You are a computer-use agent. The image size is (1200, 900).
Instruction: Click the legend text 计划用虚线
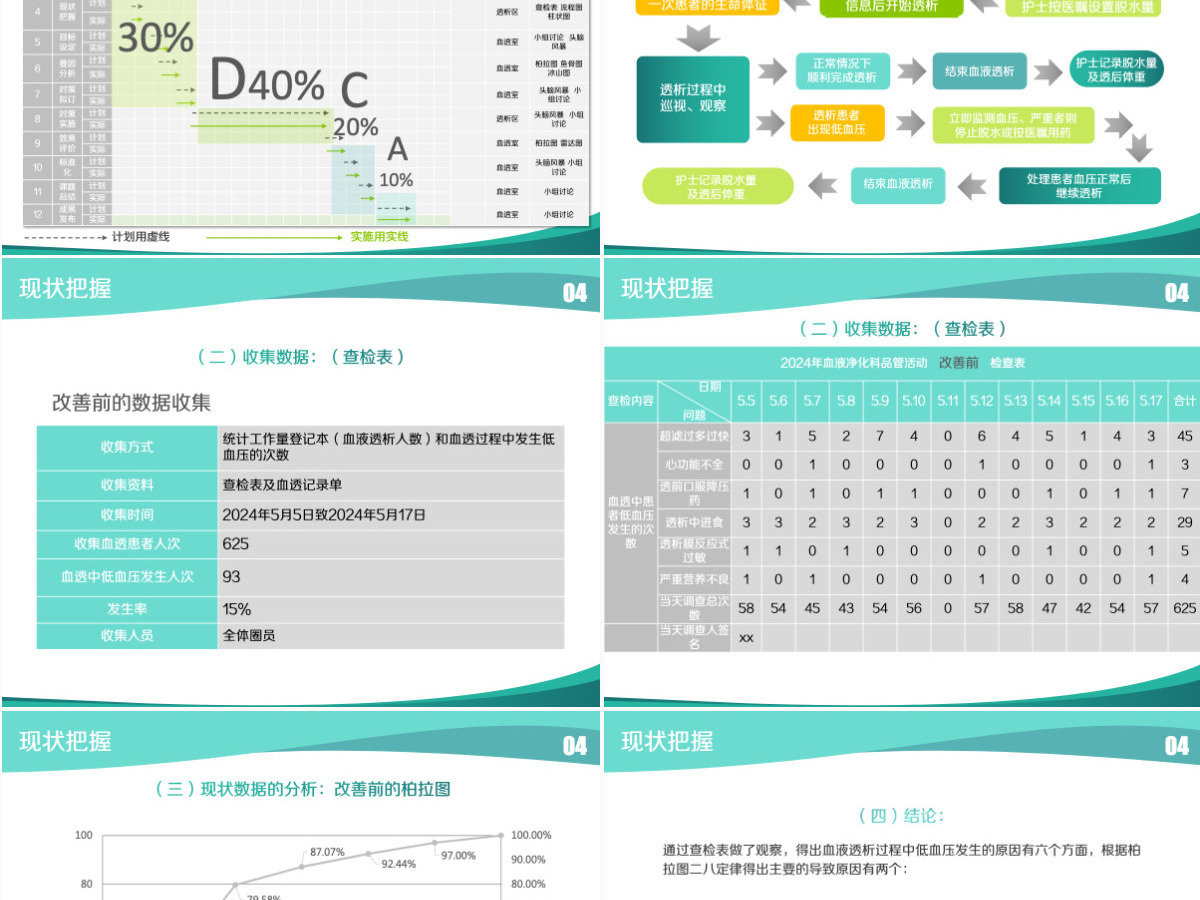(x=141, y=237)
